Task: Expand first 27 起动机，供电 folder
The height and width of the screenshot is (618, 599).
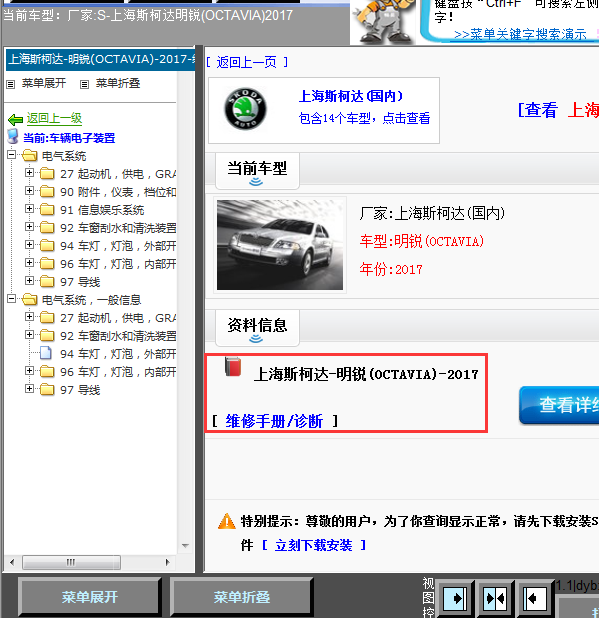Action: 29,172
